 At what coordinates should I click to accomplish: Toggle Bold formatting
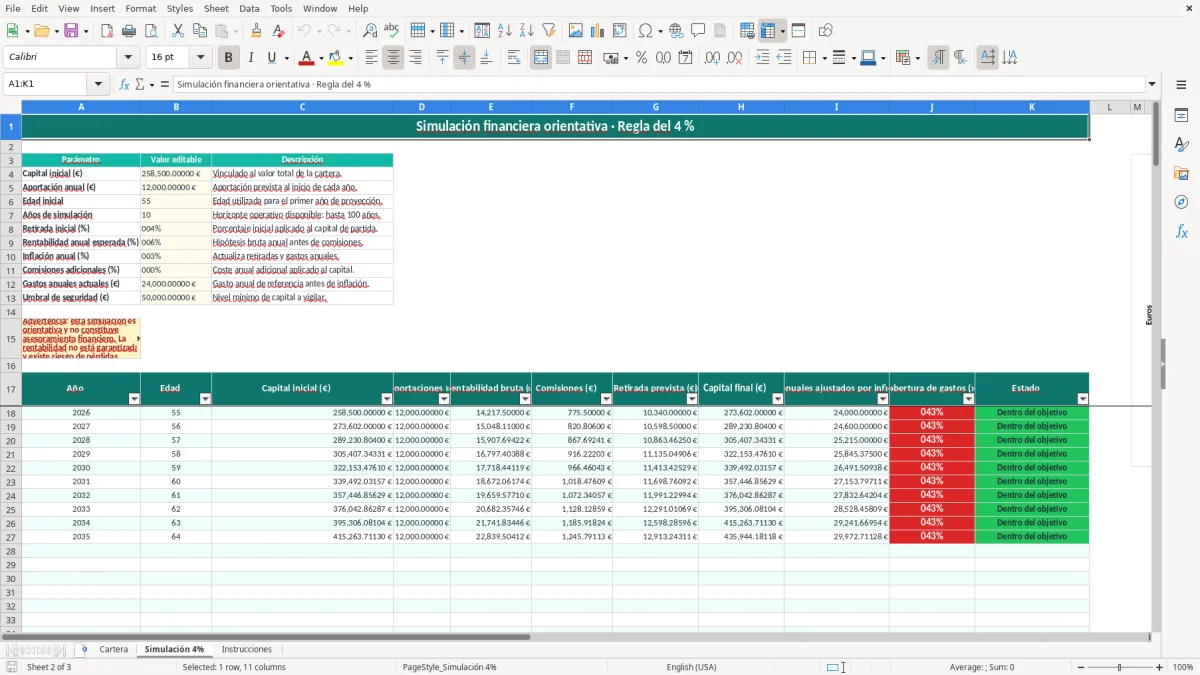pyautogui.click(x=228, y=58)
